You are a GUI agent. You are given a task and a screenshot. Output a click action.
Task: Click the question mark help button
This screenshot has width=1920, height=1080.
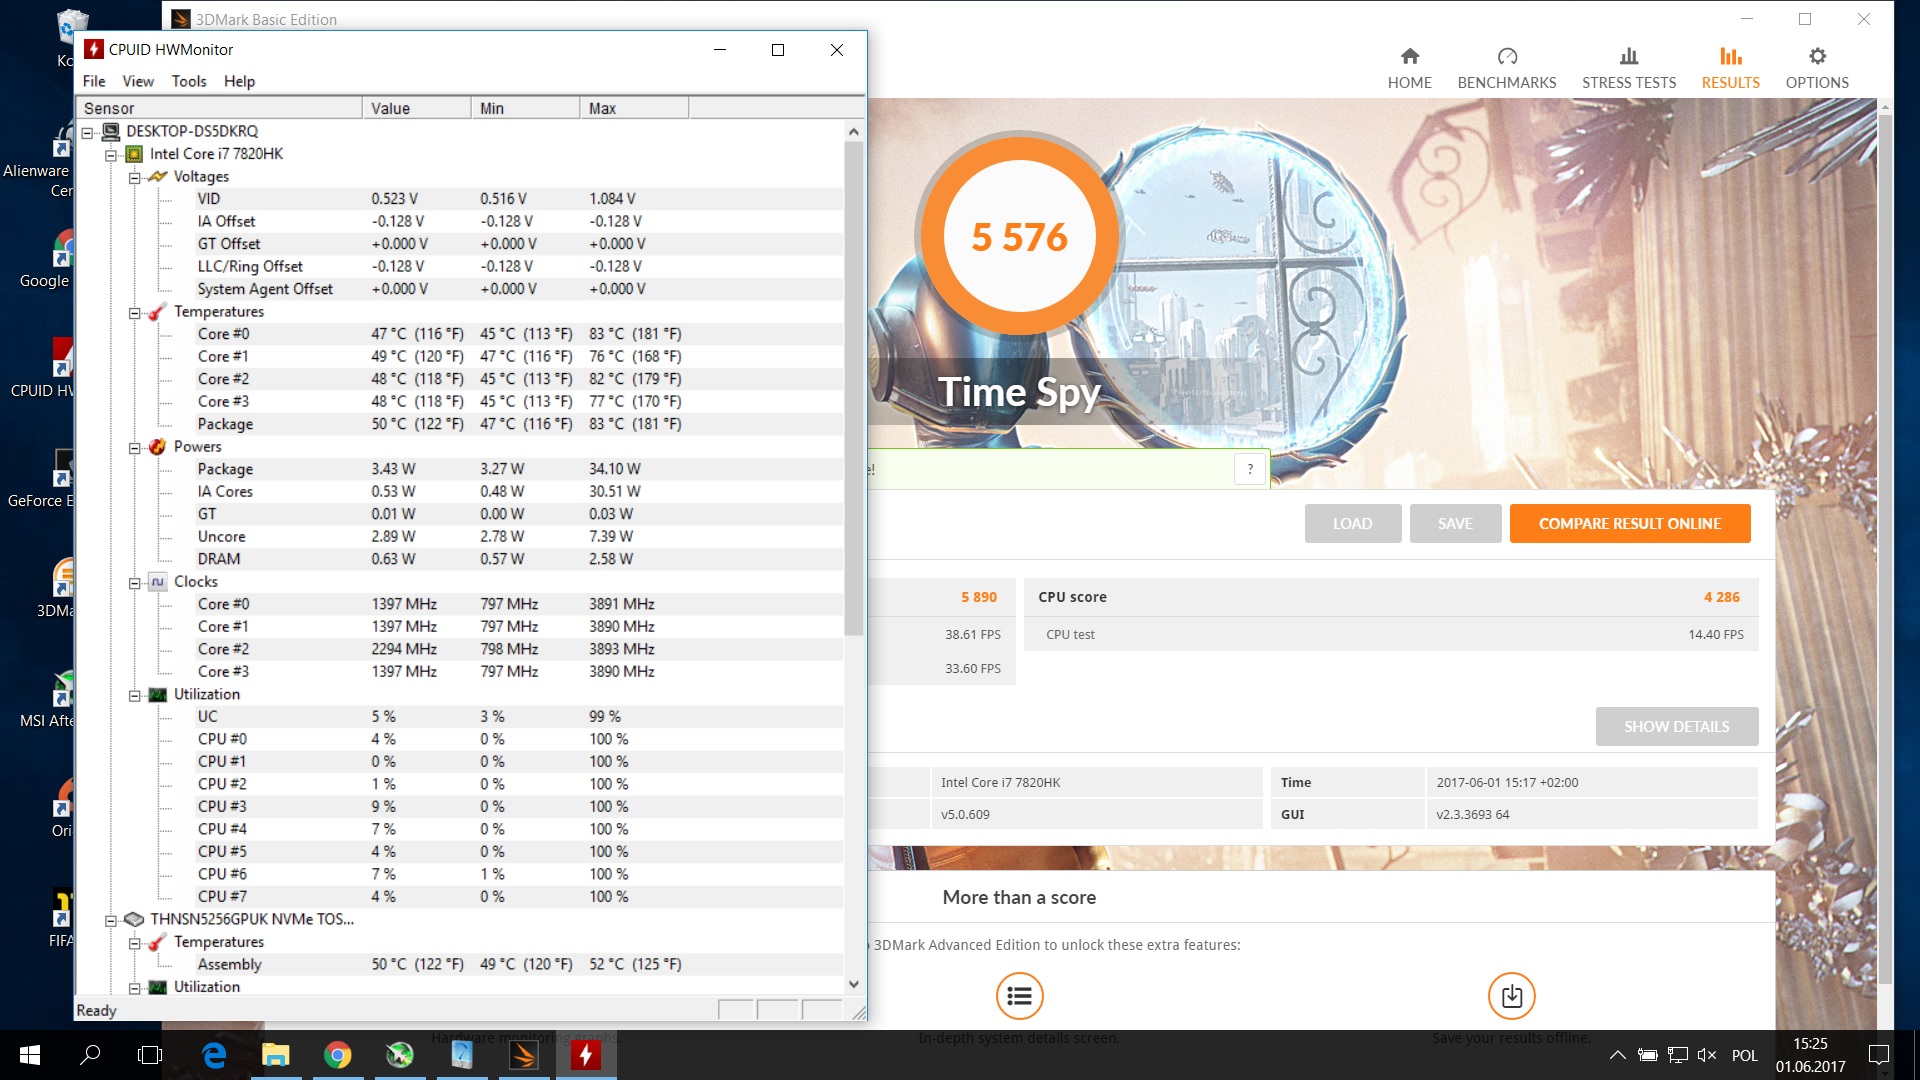1250,469
